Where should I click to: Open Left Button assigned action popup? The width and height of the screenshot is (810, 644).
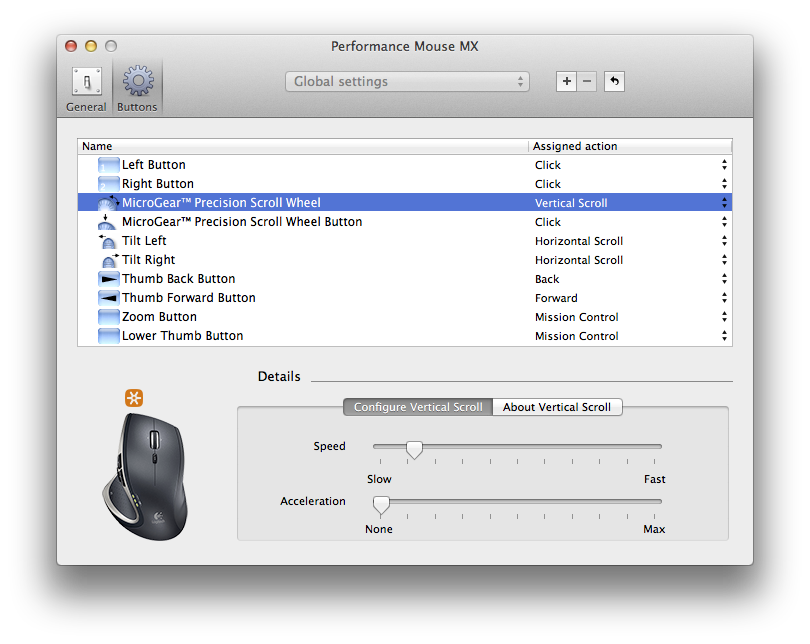724,165
